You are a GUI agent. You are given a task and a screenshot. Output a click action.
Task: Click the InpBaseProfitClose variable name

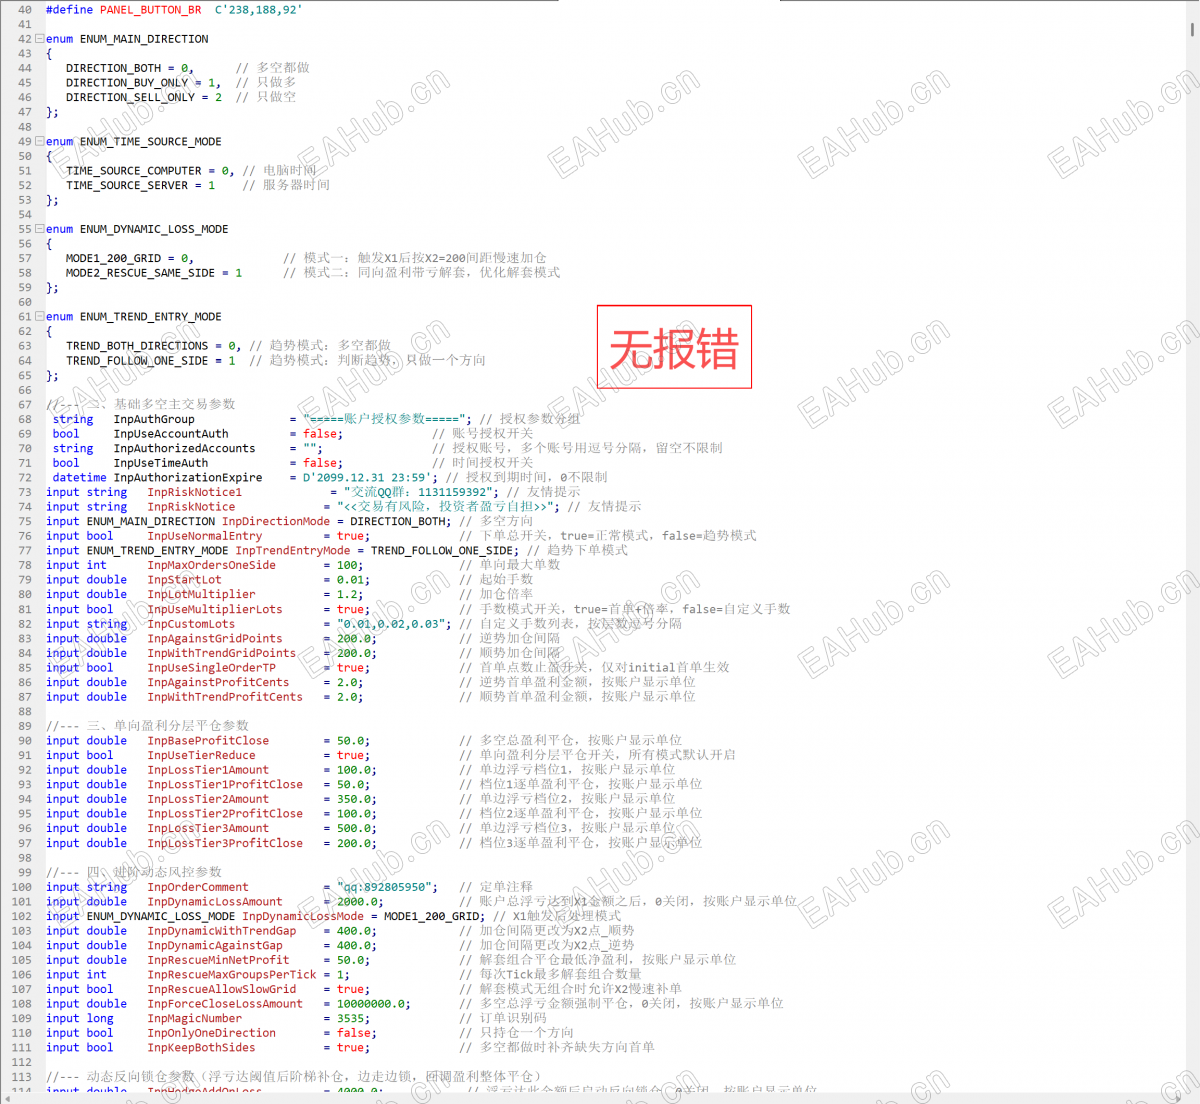coord(208,741)
